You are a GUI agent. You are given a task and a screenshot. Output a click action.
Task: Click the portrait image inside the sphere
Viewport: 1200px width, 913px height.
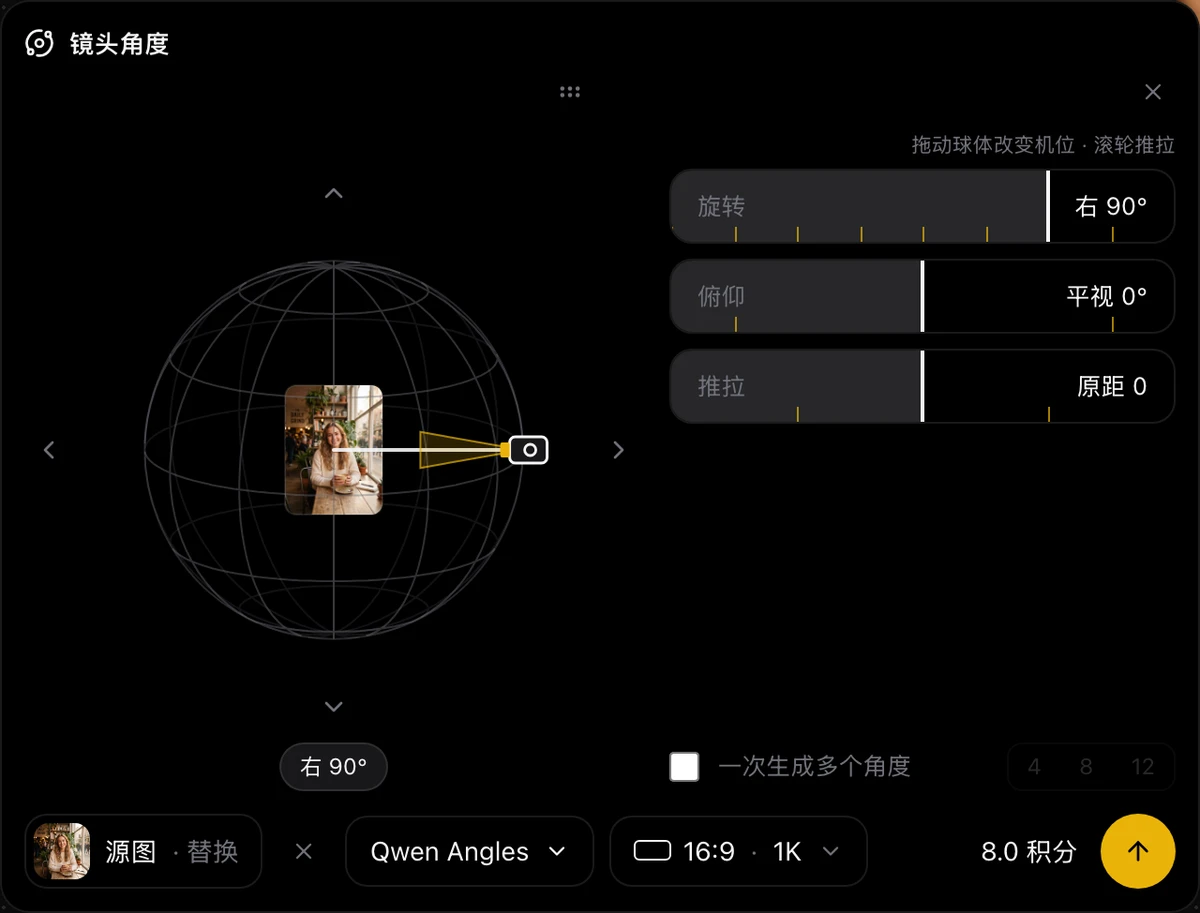pyautogui.click(x=334, y=450)
